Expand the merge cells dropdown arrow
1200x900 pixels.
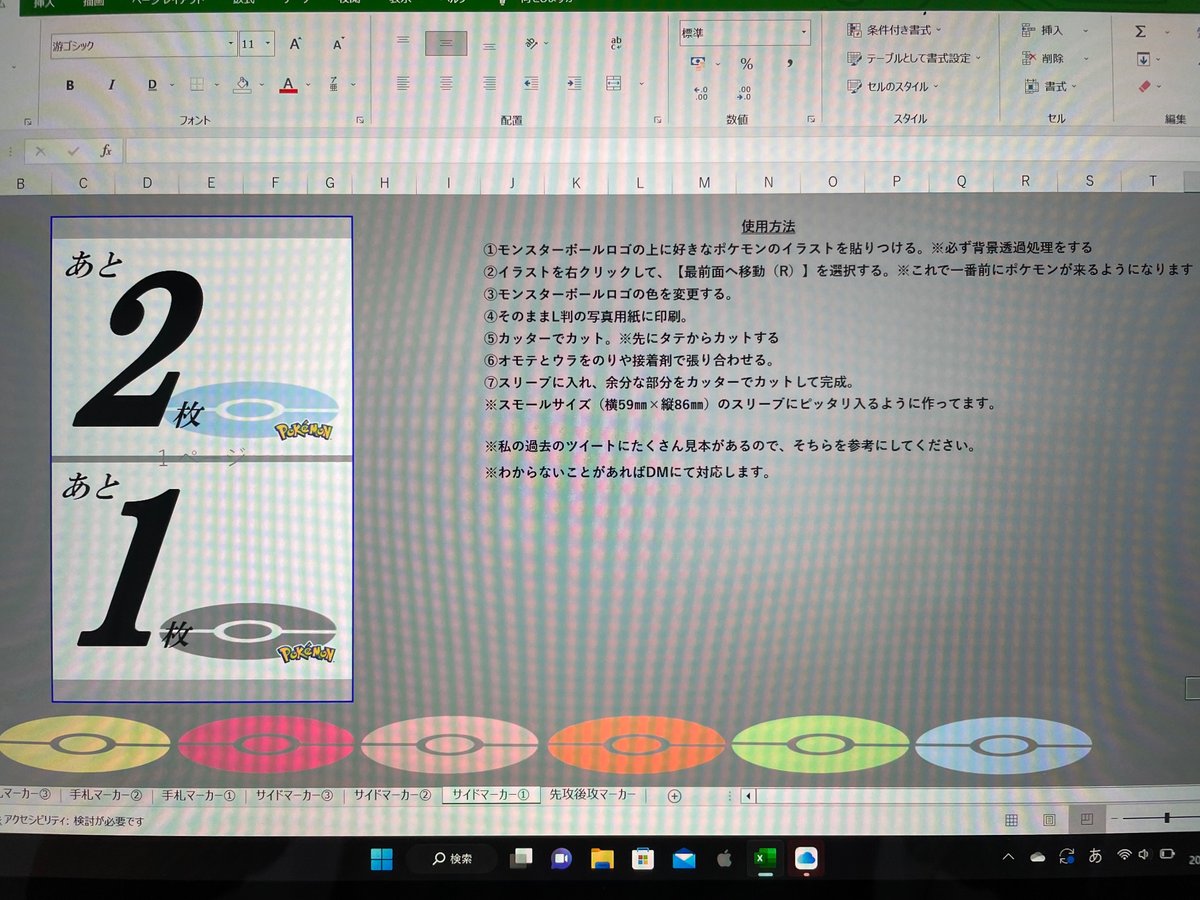click(640, 84)
